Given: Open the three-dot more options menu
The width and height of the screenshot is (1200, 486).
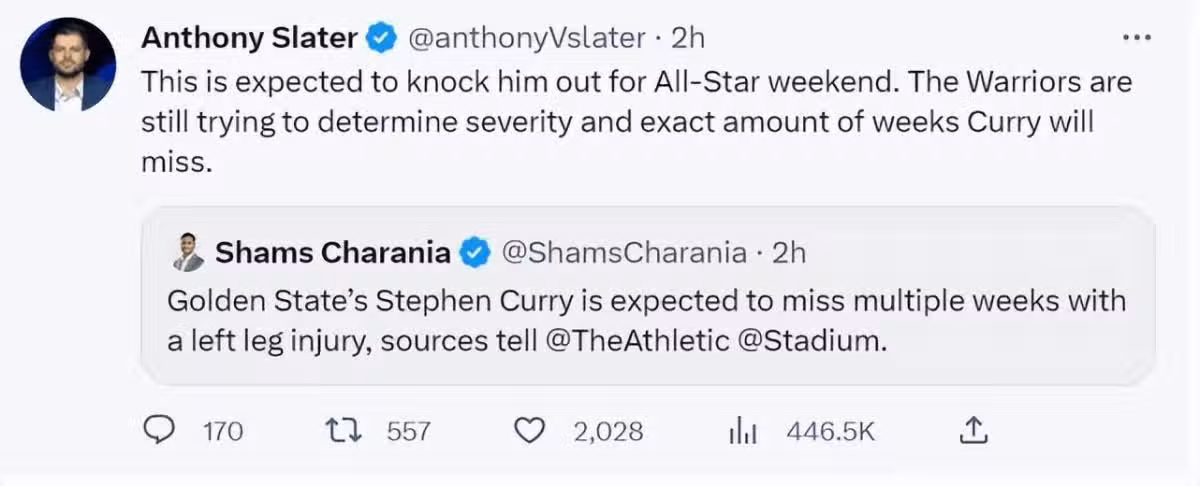Looking at the screenshot, I should point(1137,39).
